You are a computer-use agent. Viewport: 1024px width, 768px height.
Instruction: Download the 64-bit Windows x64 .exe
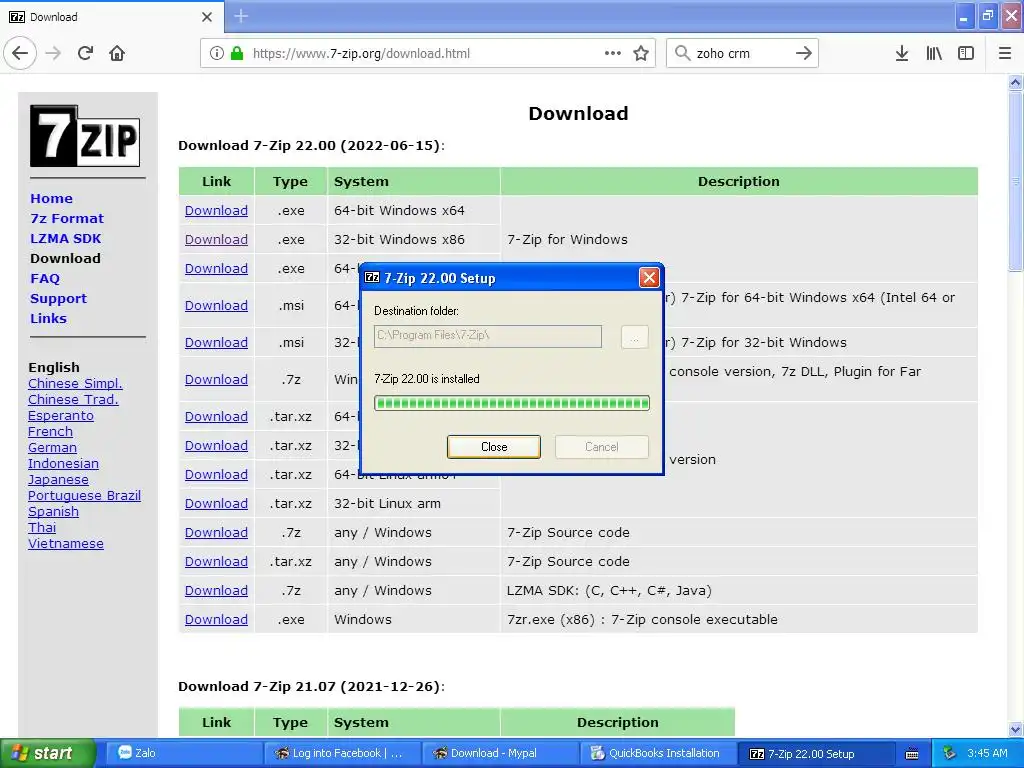pyautogui.click(x=216, y=210)
